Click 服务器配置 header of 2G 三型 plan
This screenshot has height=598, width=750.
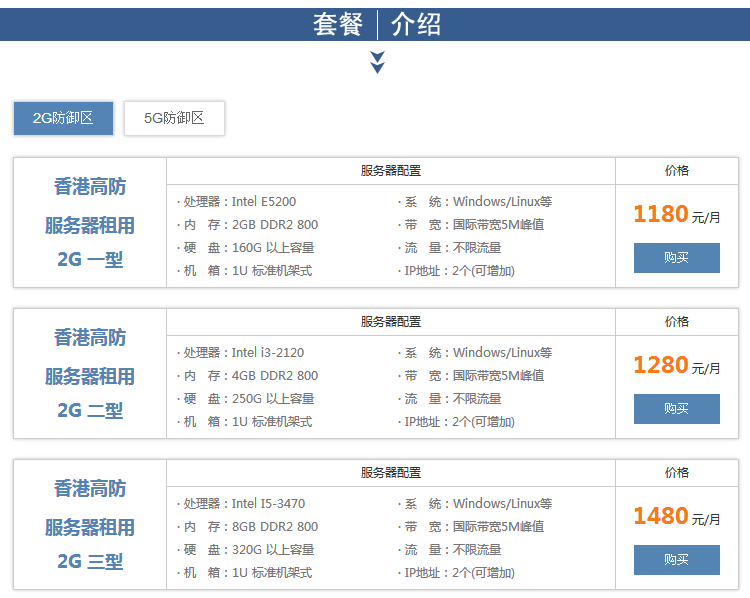point(391,473)
